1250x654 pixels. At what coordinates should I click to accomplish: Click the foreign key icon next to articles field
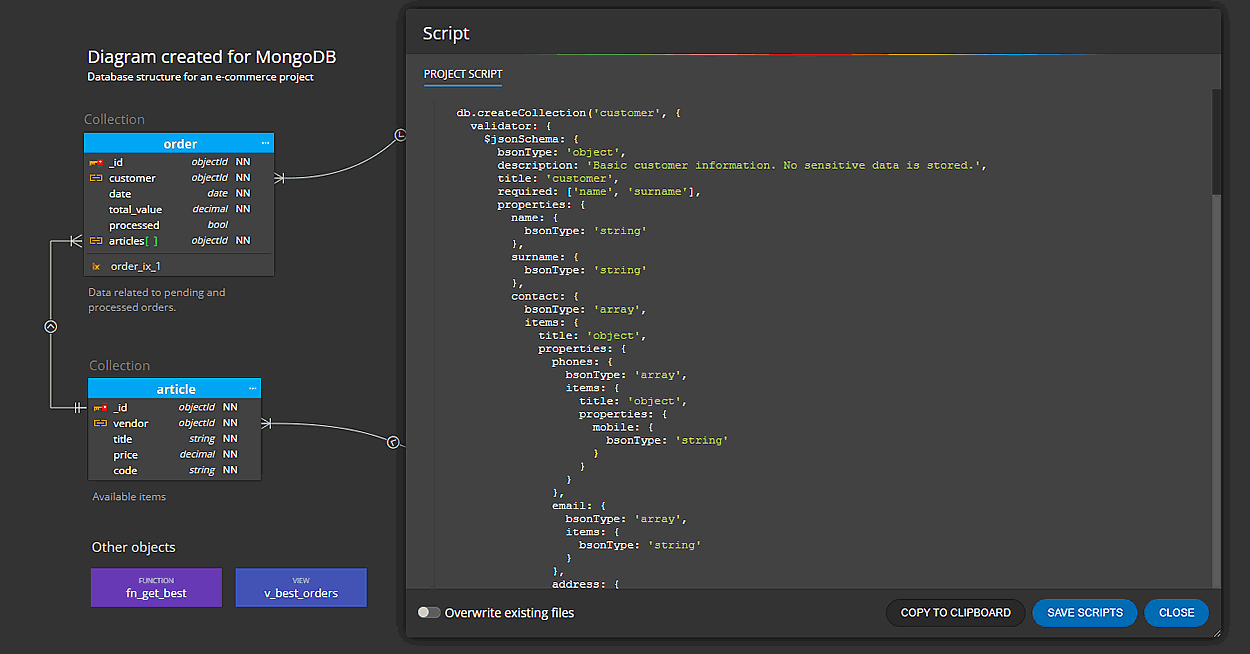pyautogui.click(x=97, y=240)
